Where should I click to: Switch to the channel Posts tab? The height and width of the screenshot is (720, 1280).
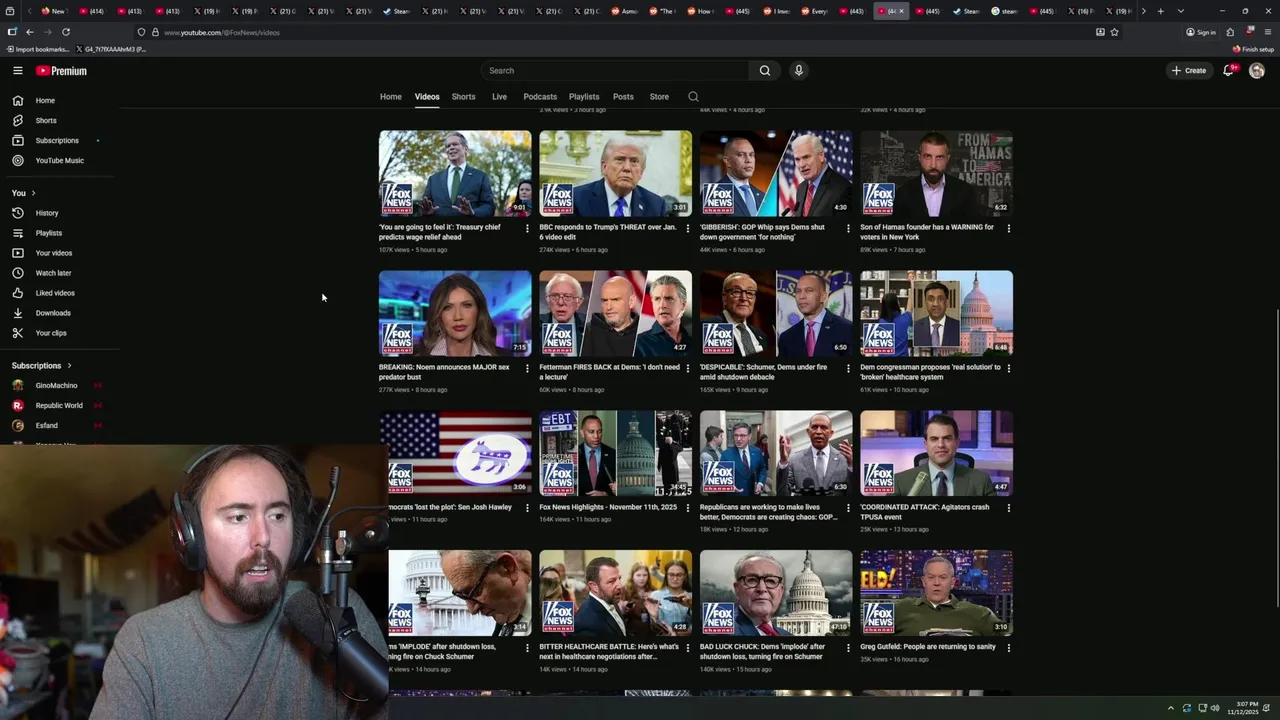click(x=623, y=97)
